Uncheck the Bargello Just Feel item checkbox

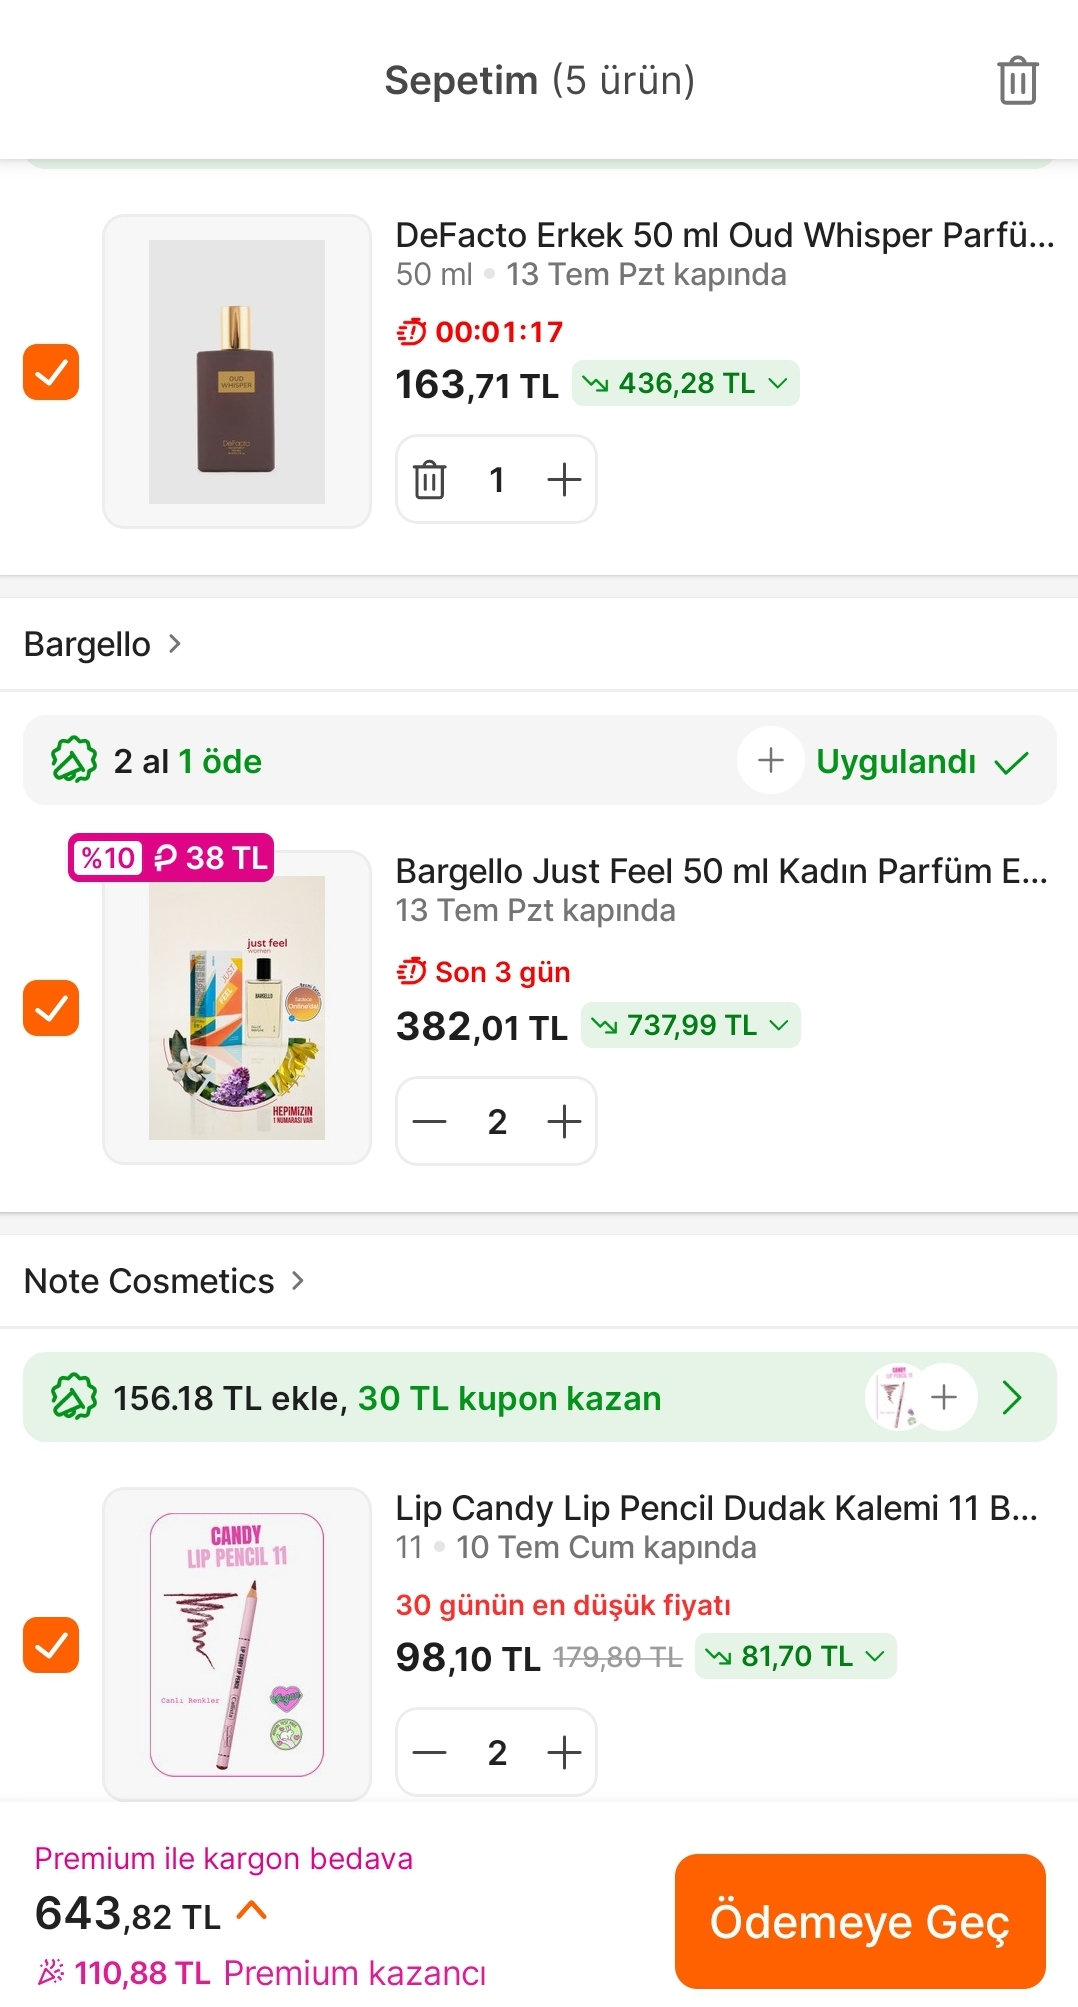(51, 1008)
